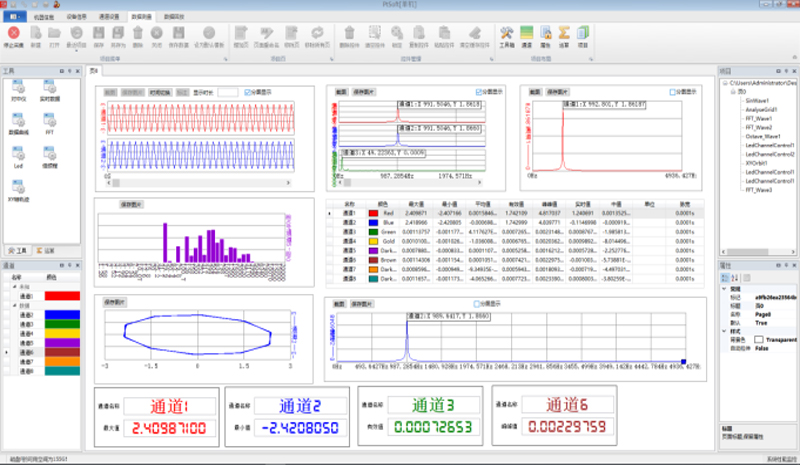800x465 pixels.
Task: Toggle the split-screen checkbox on the bottom spectrum chart
Action: [x=476, y=303]
